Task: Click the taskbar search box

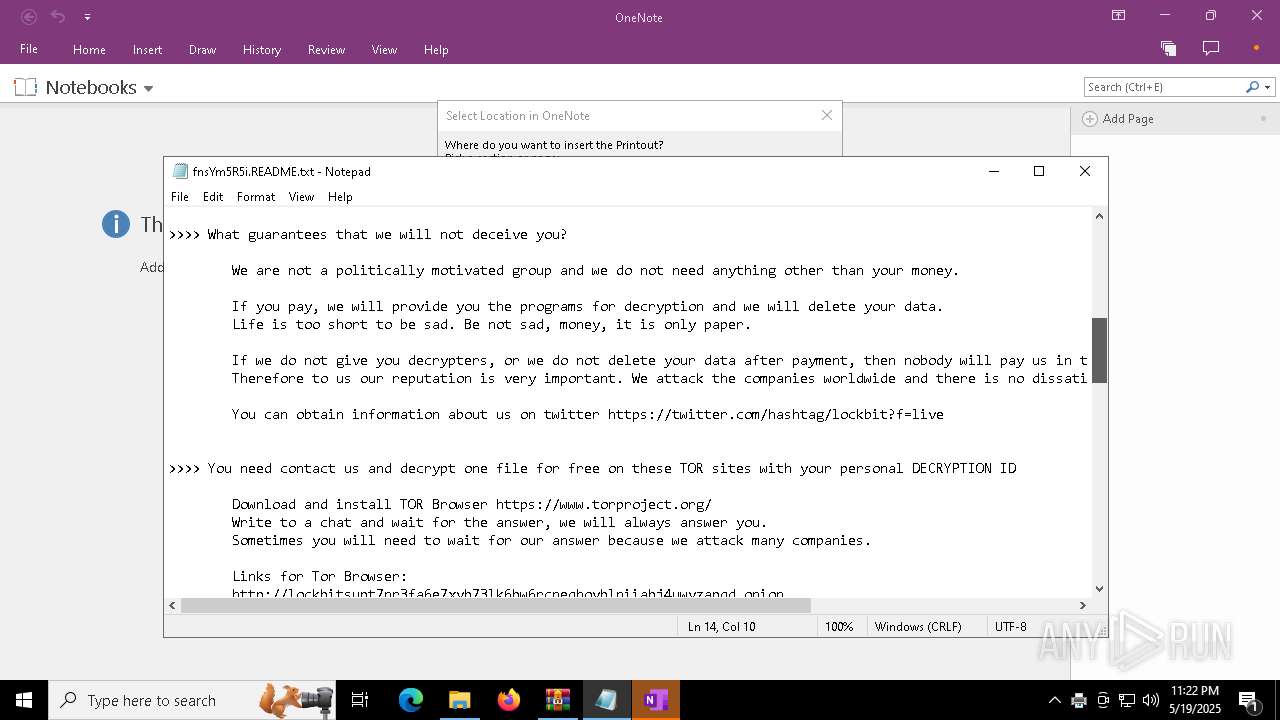Action: pos(193,700)
